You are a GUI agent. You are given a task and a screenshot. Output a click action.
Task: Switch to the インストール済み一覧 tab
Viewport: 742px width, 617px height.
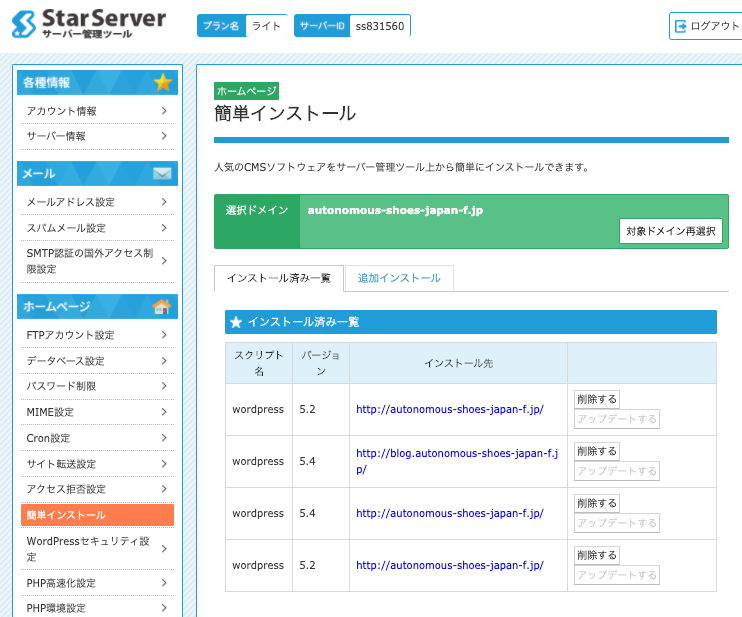coord(279,278)
